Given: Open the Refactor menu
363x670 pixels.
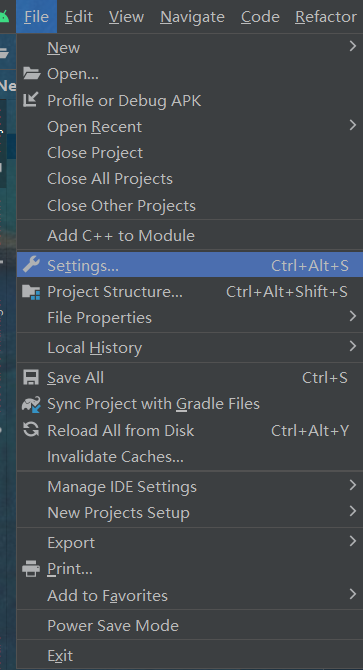Looking at the screenshot, I should (326, 17).
